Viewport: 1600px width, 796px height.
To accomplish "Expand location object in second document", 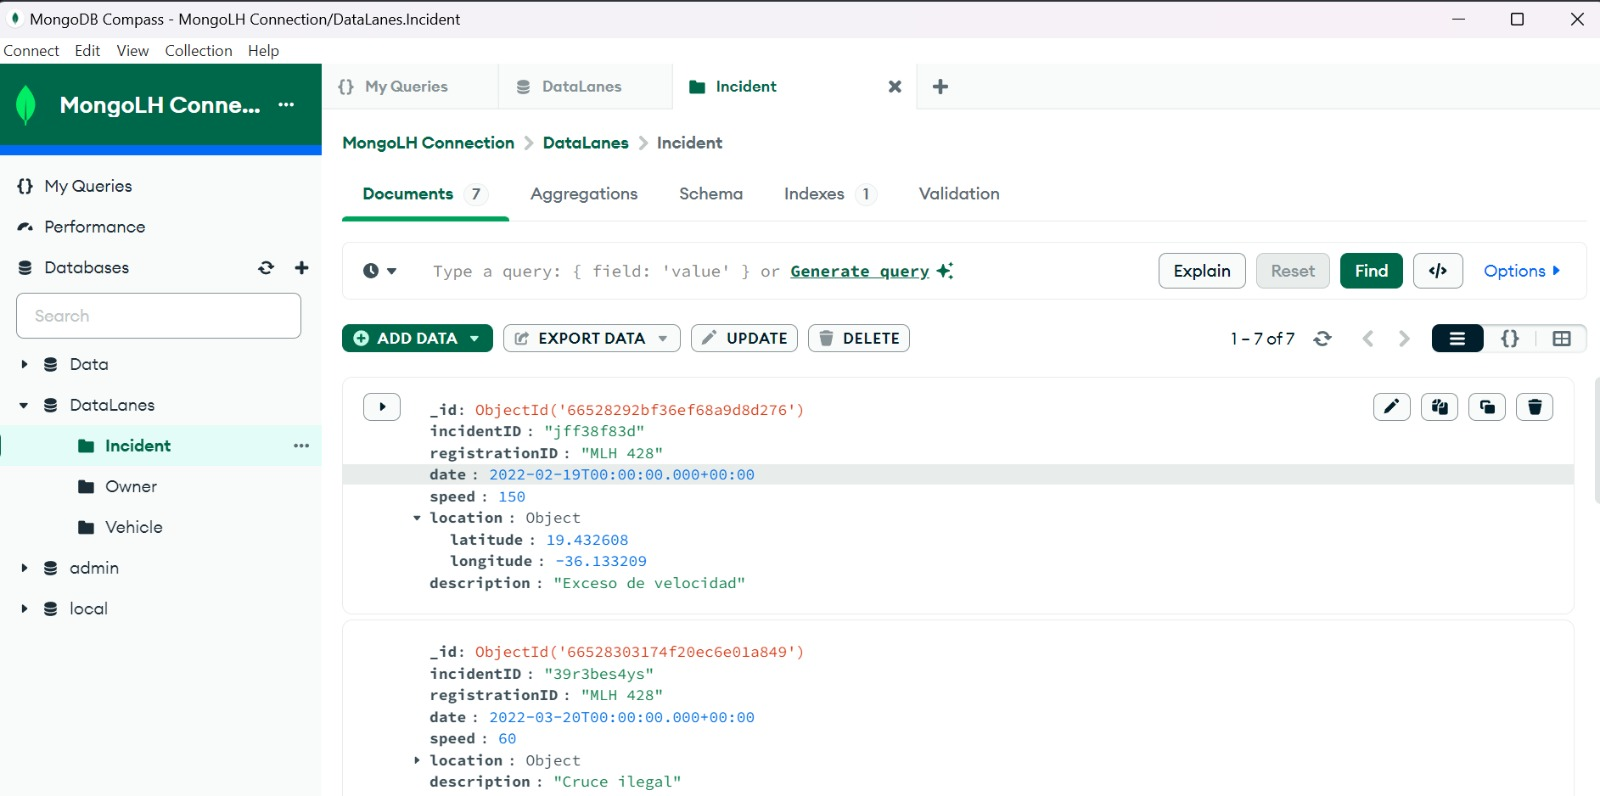I will coord(417,761).
